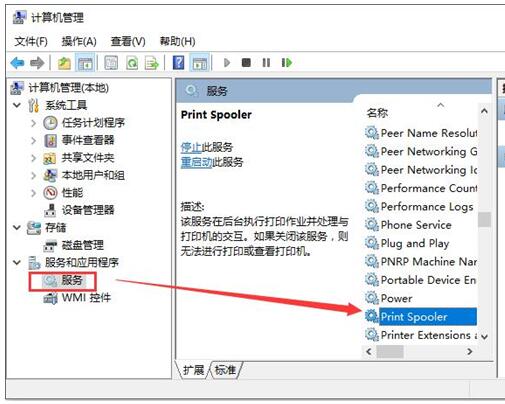The image size is (505, 404).
Task: Click the 停止 service link
Action: pyautogui.click(x=191, y=147)
